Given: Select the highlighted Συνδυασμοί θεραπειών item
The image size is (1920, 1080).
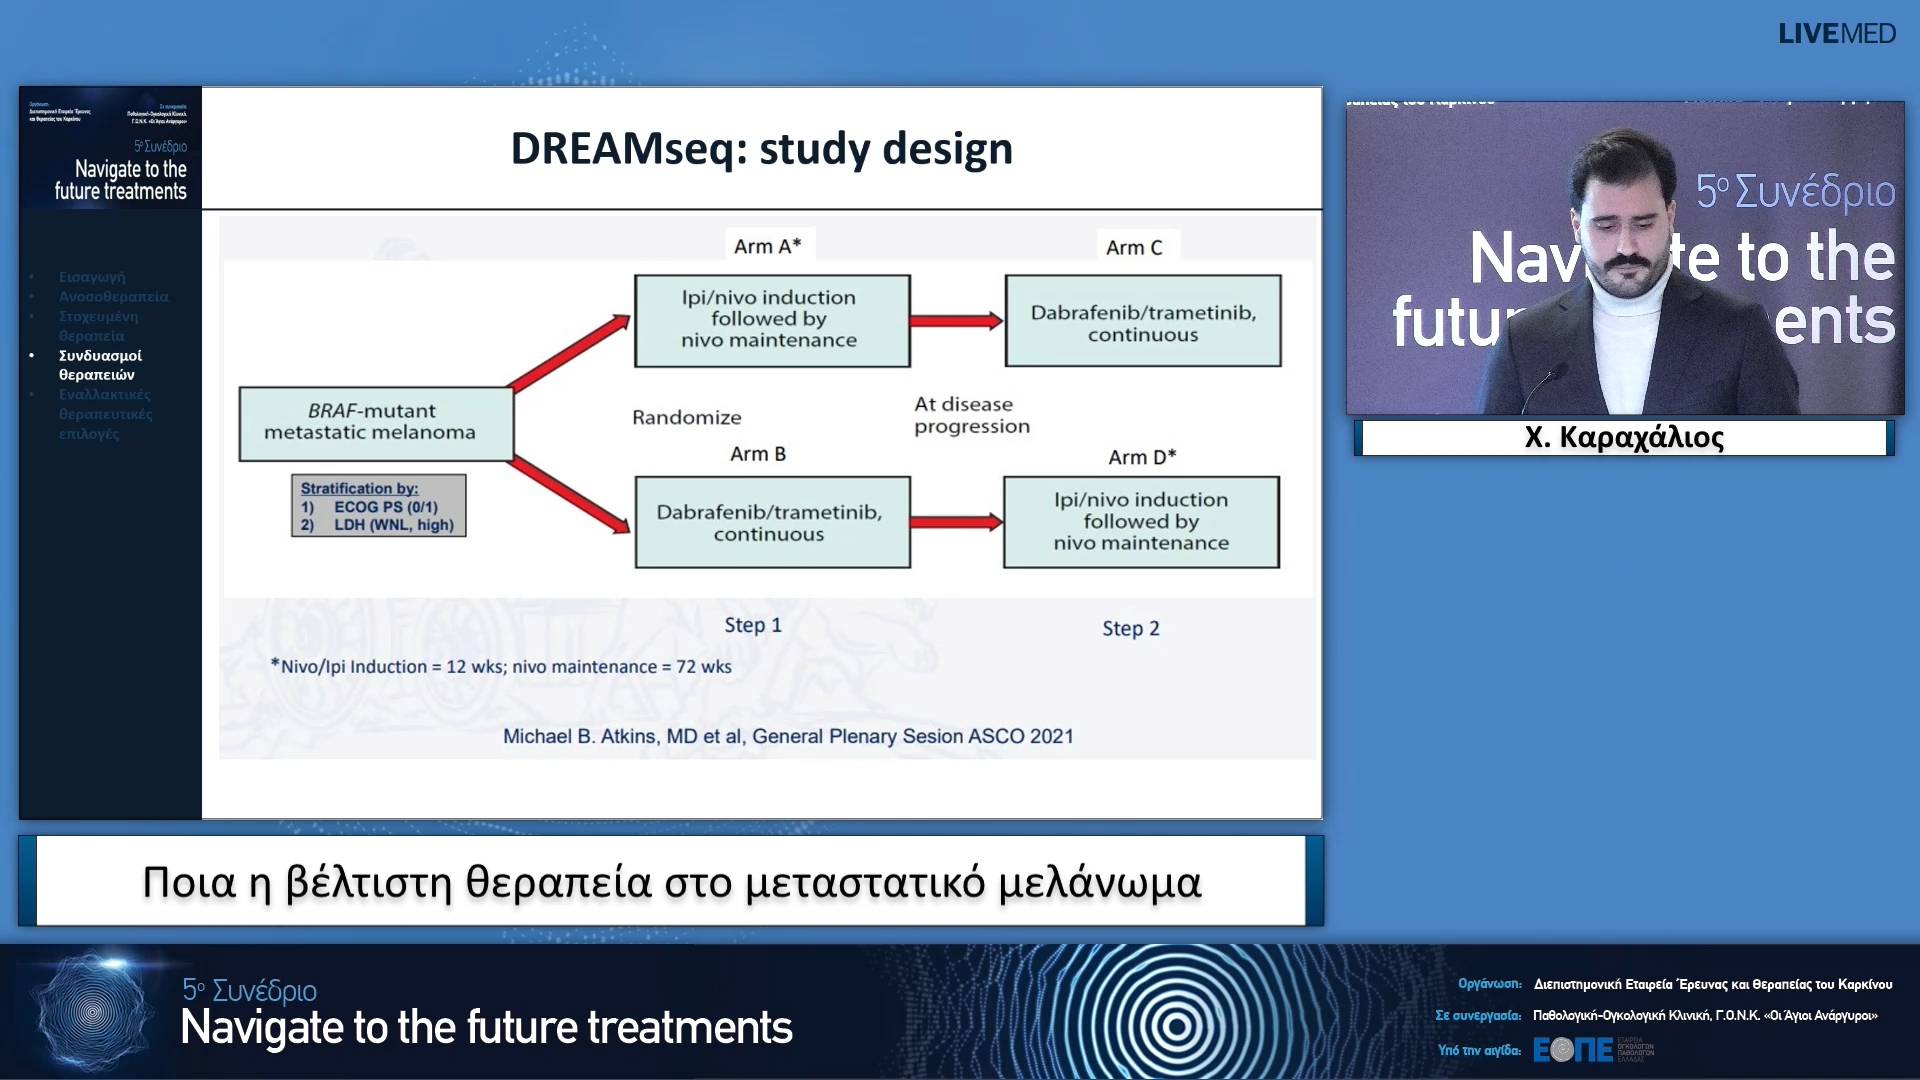Looking at the screenshot, I should coord(100,365).
